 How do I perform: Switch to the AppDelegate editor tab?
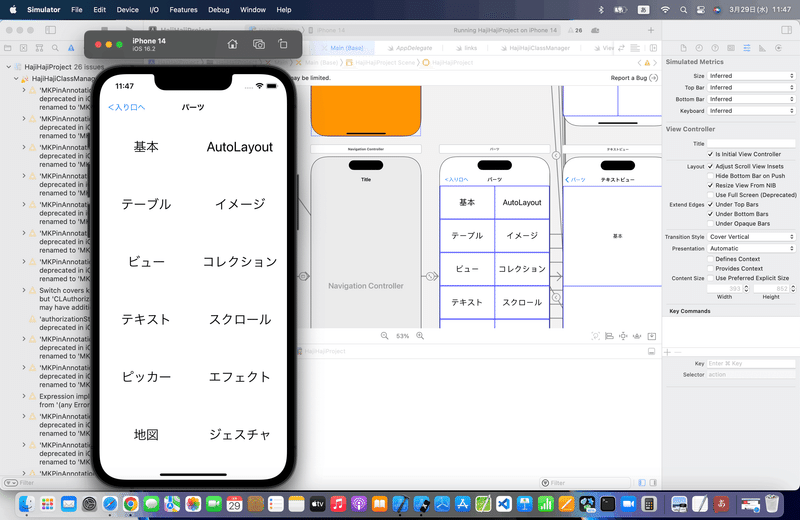pos(410,48)
